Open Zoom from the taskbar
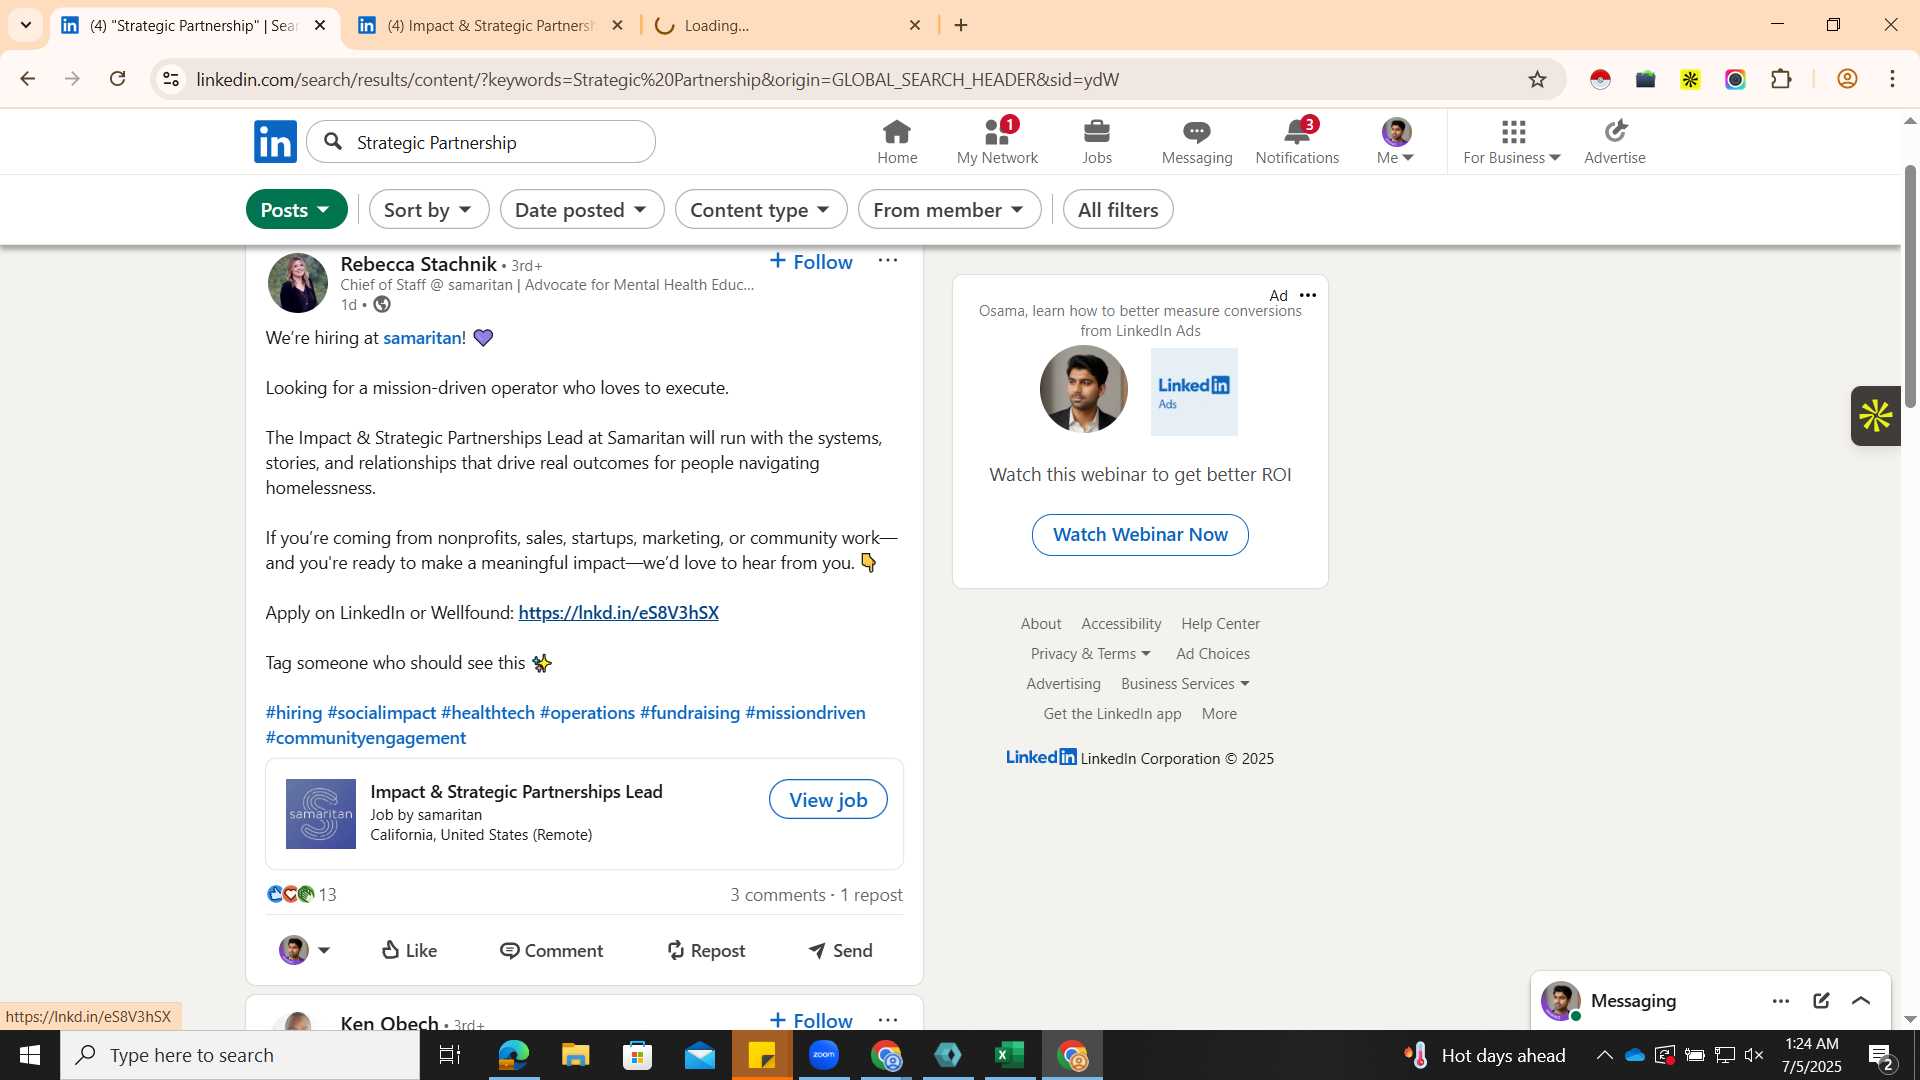This screenshot has width=1920, height=1080. (824, 1056)
